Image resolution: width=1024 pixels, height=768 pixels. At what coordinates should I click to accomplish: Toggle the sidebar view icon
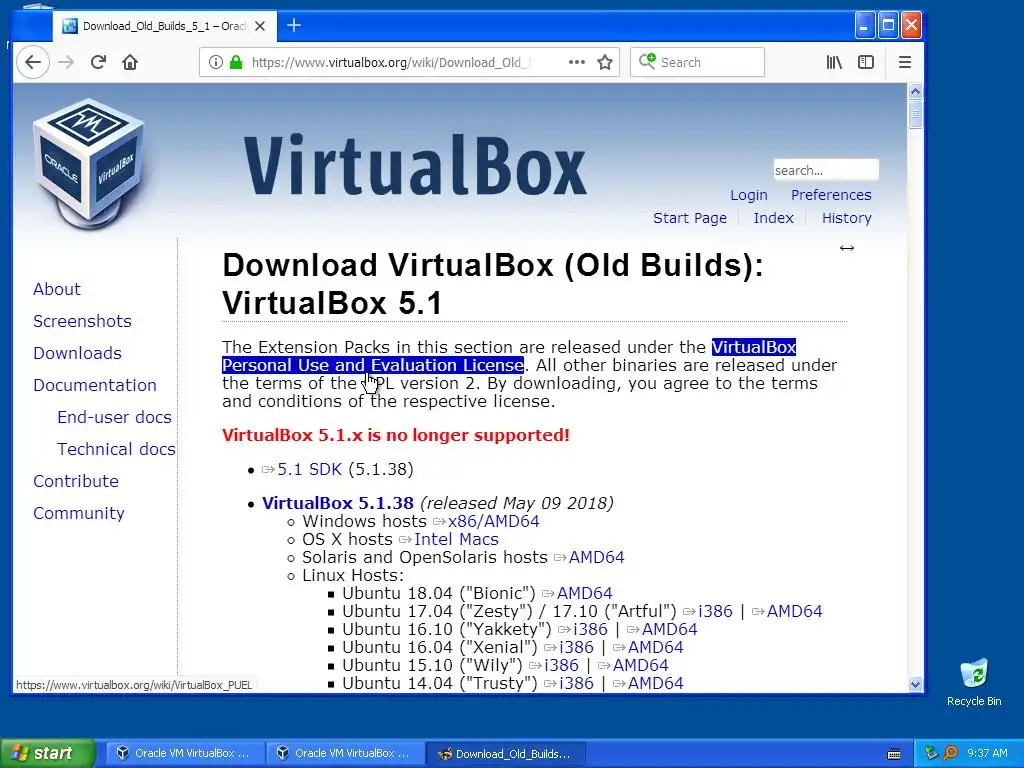(x=866, y=62)
